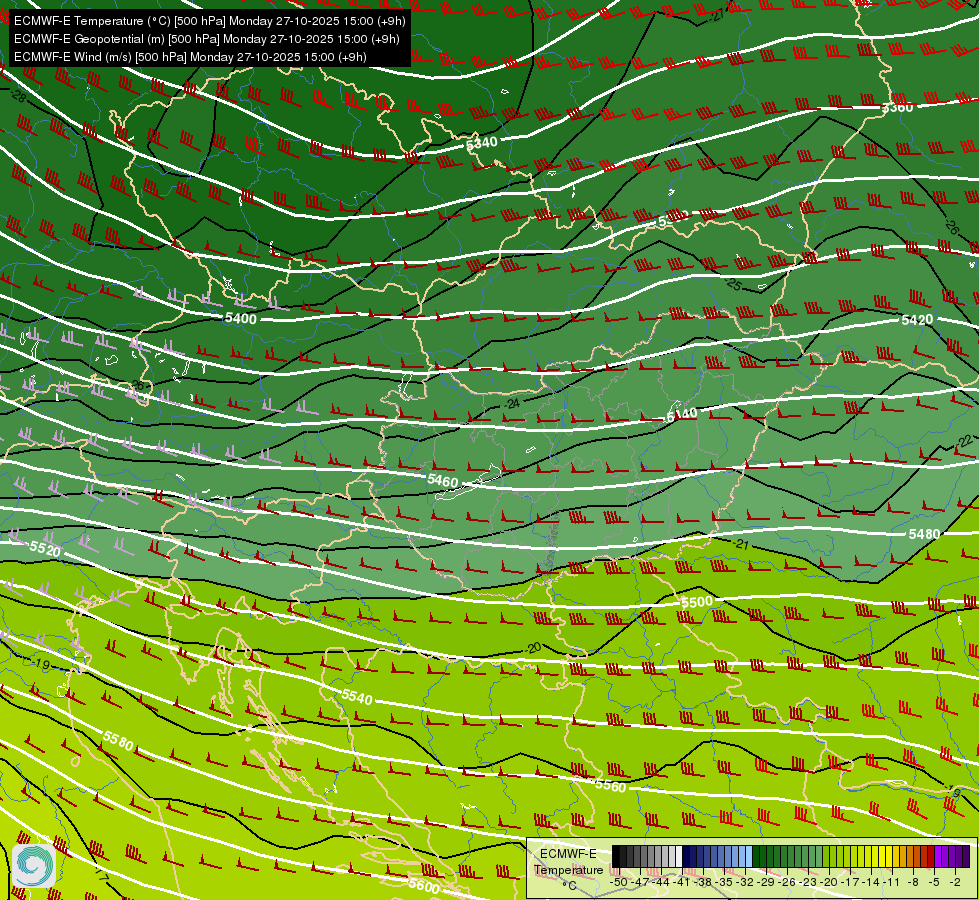Image resolution: width=979 pixels, height=900 pixels.
Task: Click the 5580 geopotential contour label
Action: [118, 741]
